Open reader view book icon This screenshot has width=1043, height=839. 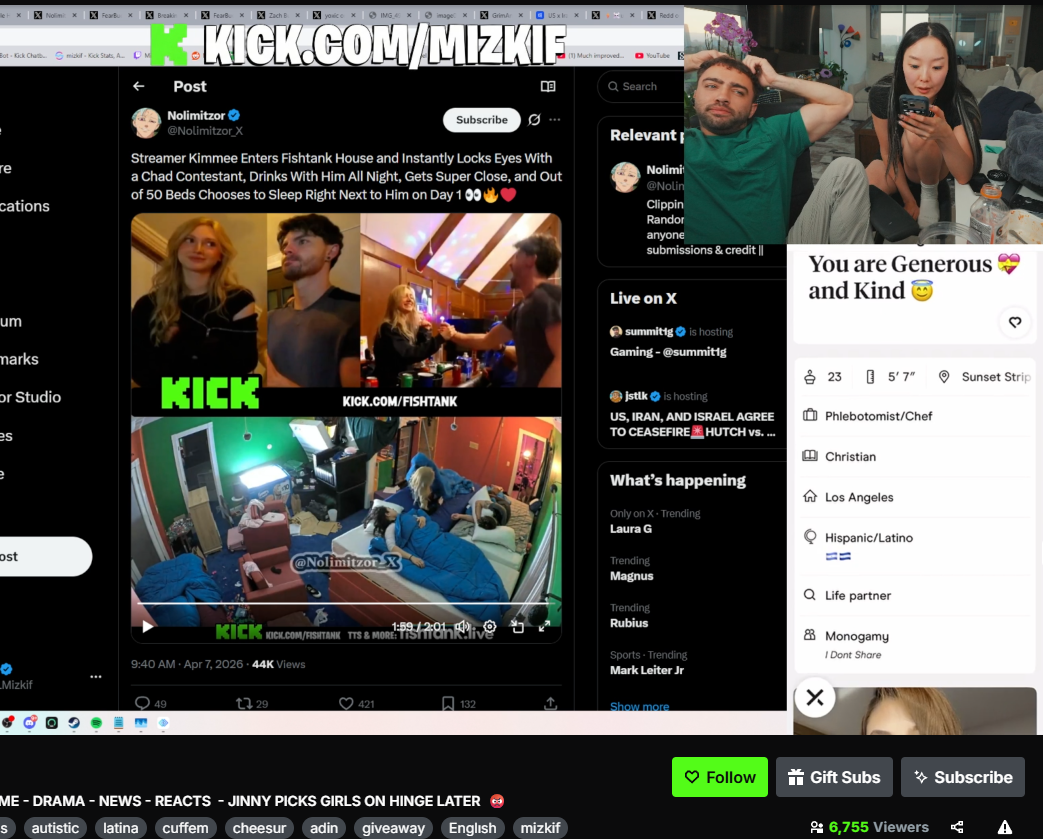[548, 86]
